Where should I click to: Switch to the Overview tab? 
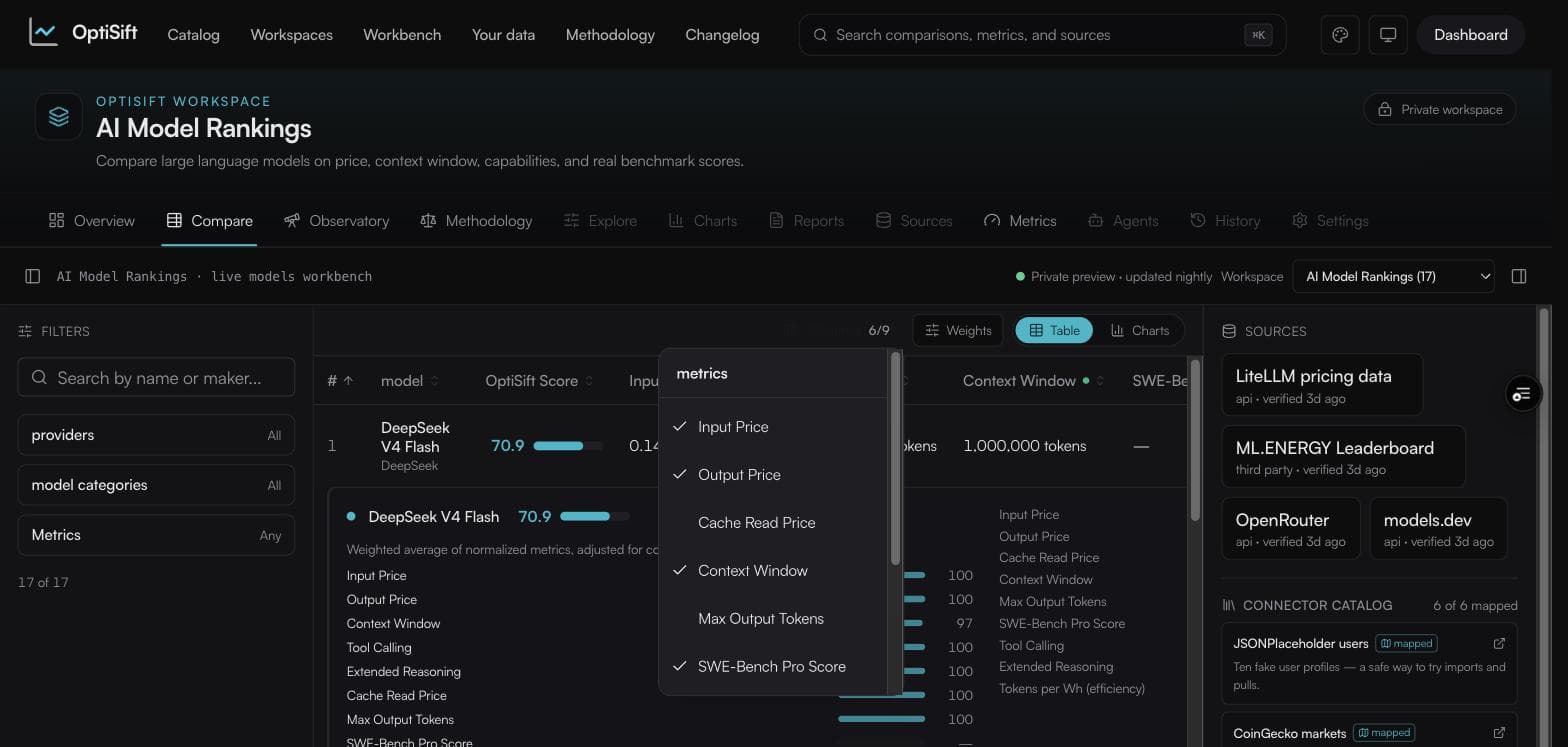92,221
